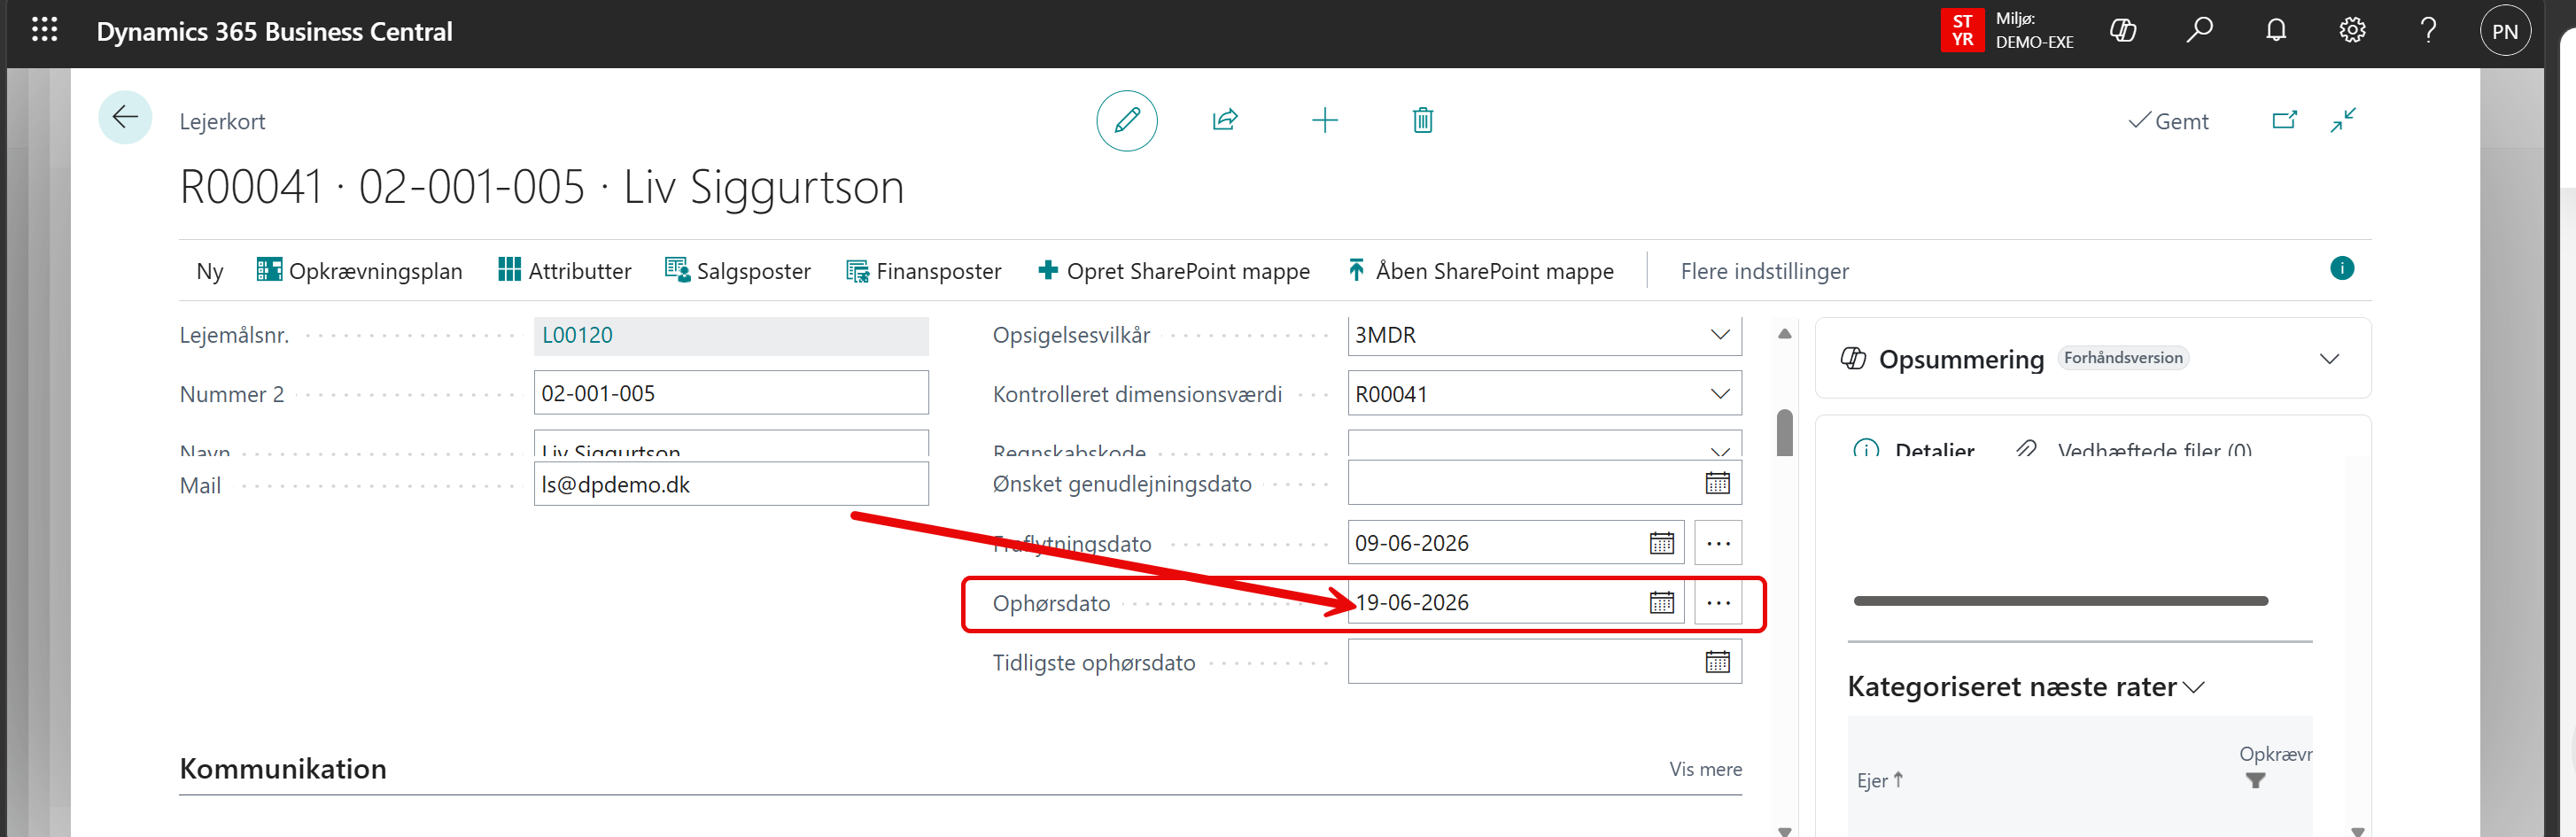Toggle edit mode with the pencil icon
The width and height of the screenshot is (2576, 837).
click(x=1127, y=121)
